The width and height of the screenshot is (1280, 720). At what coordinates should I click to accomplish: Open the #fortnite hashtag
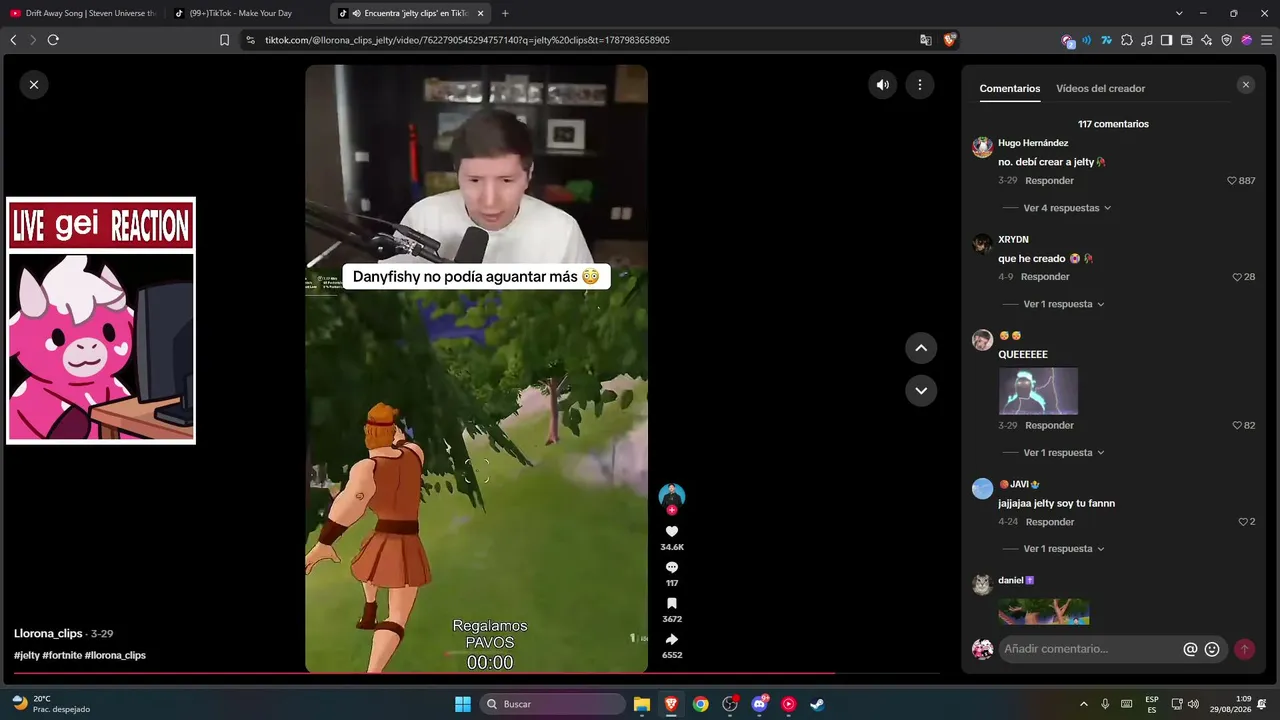tap(62, 656)
